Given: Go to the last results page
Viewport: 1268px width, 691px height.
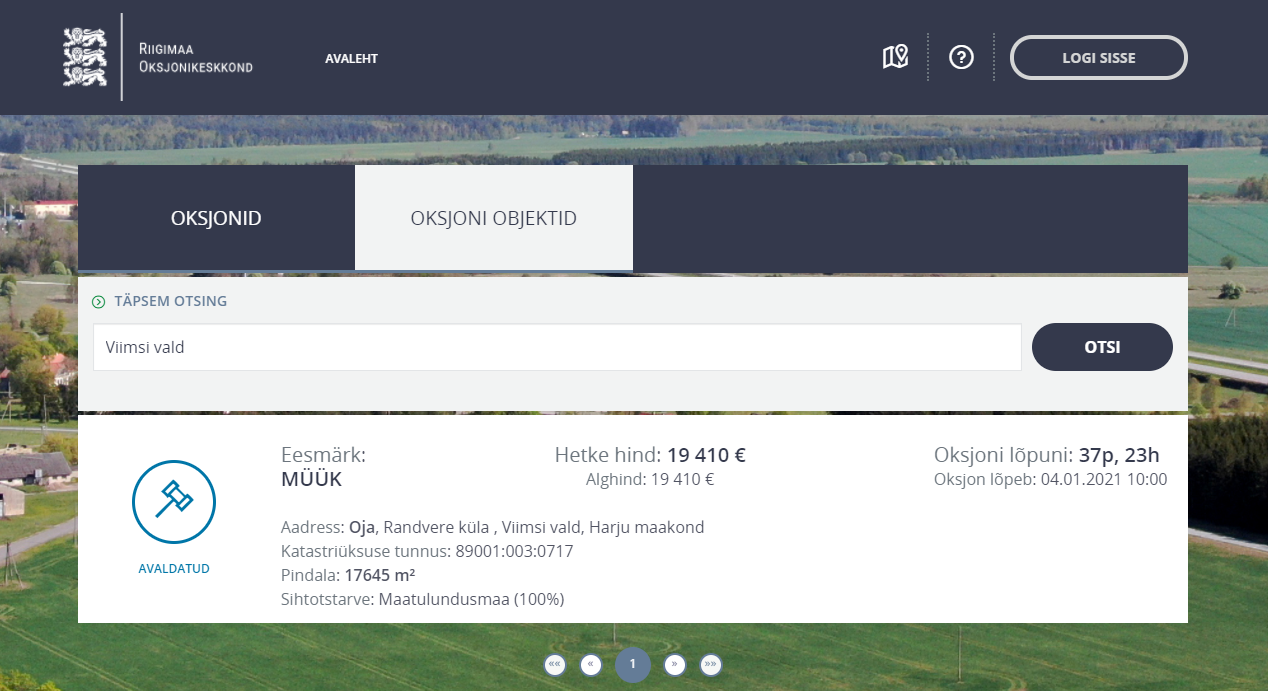Looking at the screenshot, I should (x=711, y=664).
